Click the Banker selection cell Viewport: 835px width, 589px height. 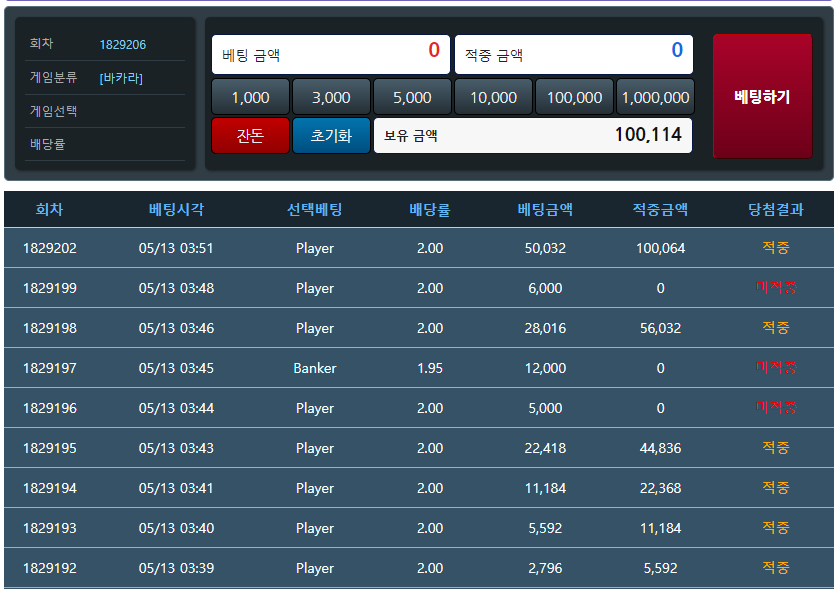point(315,368)
